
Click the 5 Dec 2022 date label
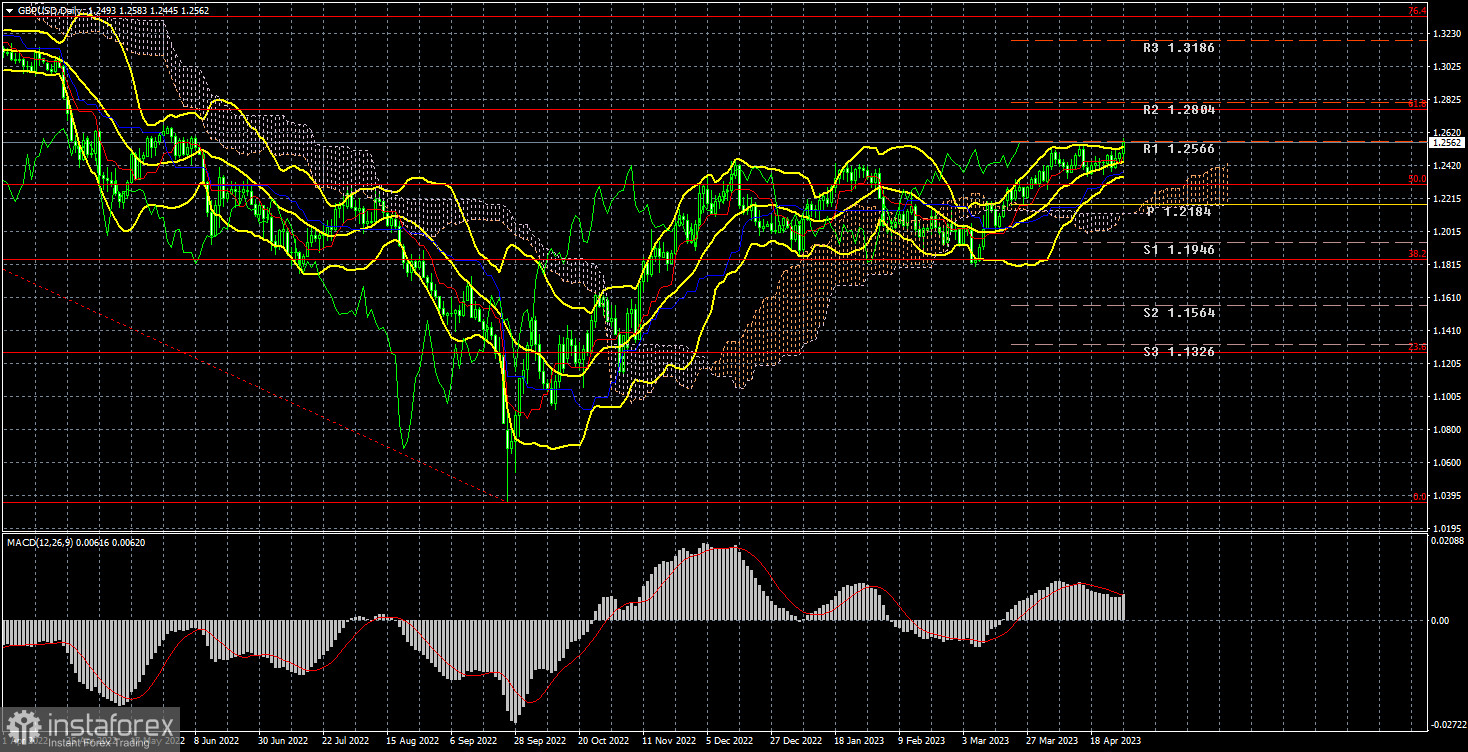(729, 743)
